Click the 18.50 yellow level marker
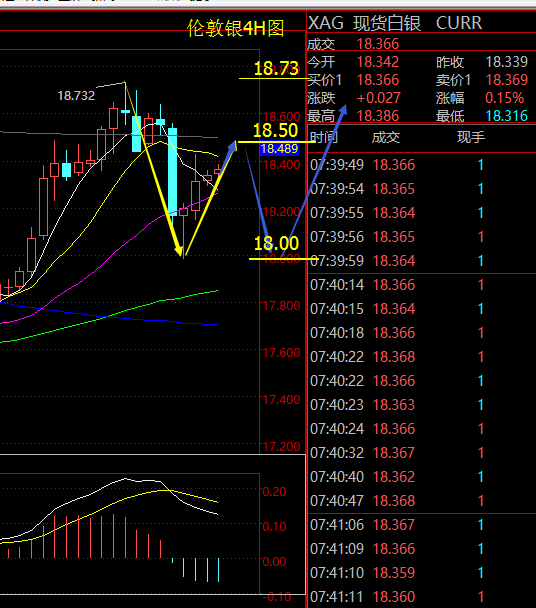Image resolution: width=536 pixels, height=608 pixels. click(275, 130)
